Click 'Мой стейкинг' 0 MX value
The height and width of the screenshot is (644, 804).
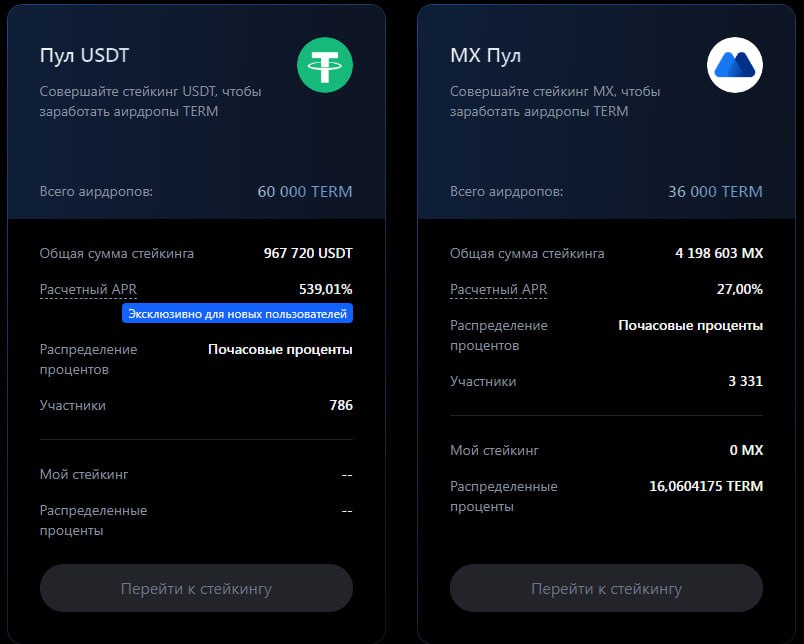(x=746, y=451)
